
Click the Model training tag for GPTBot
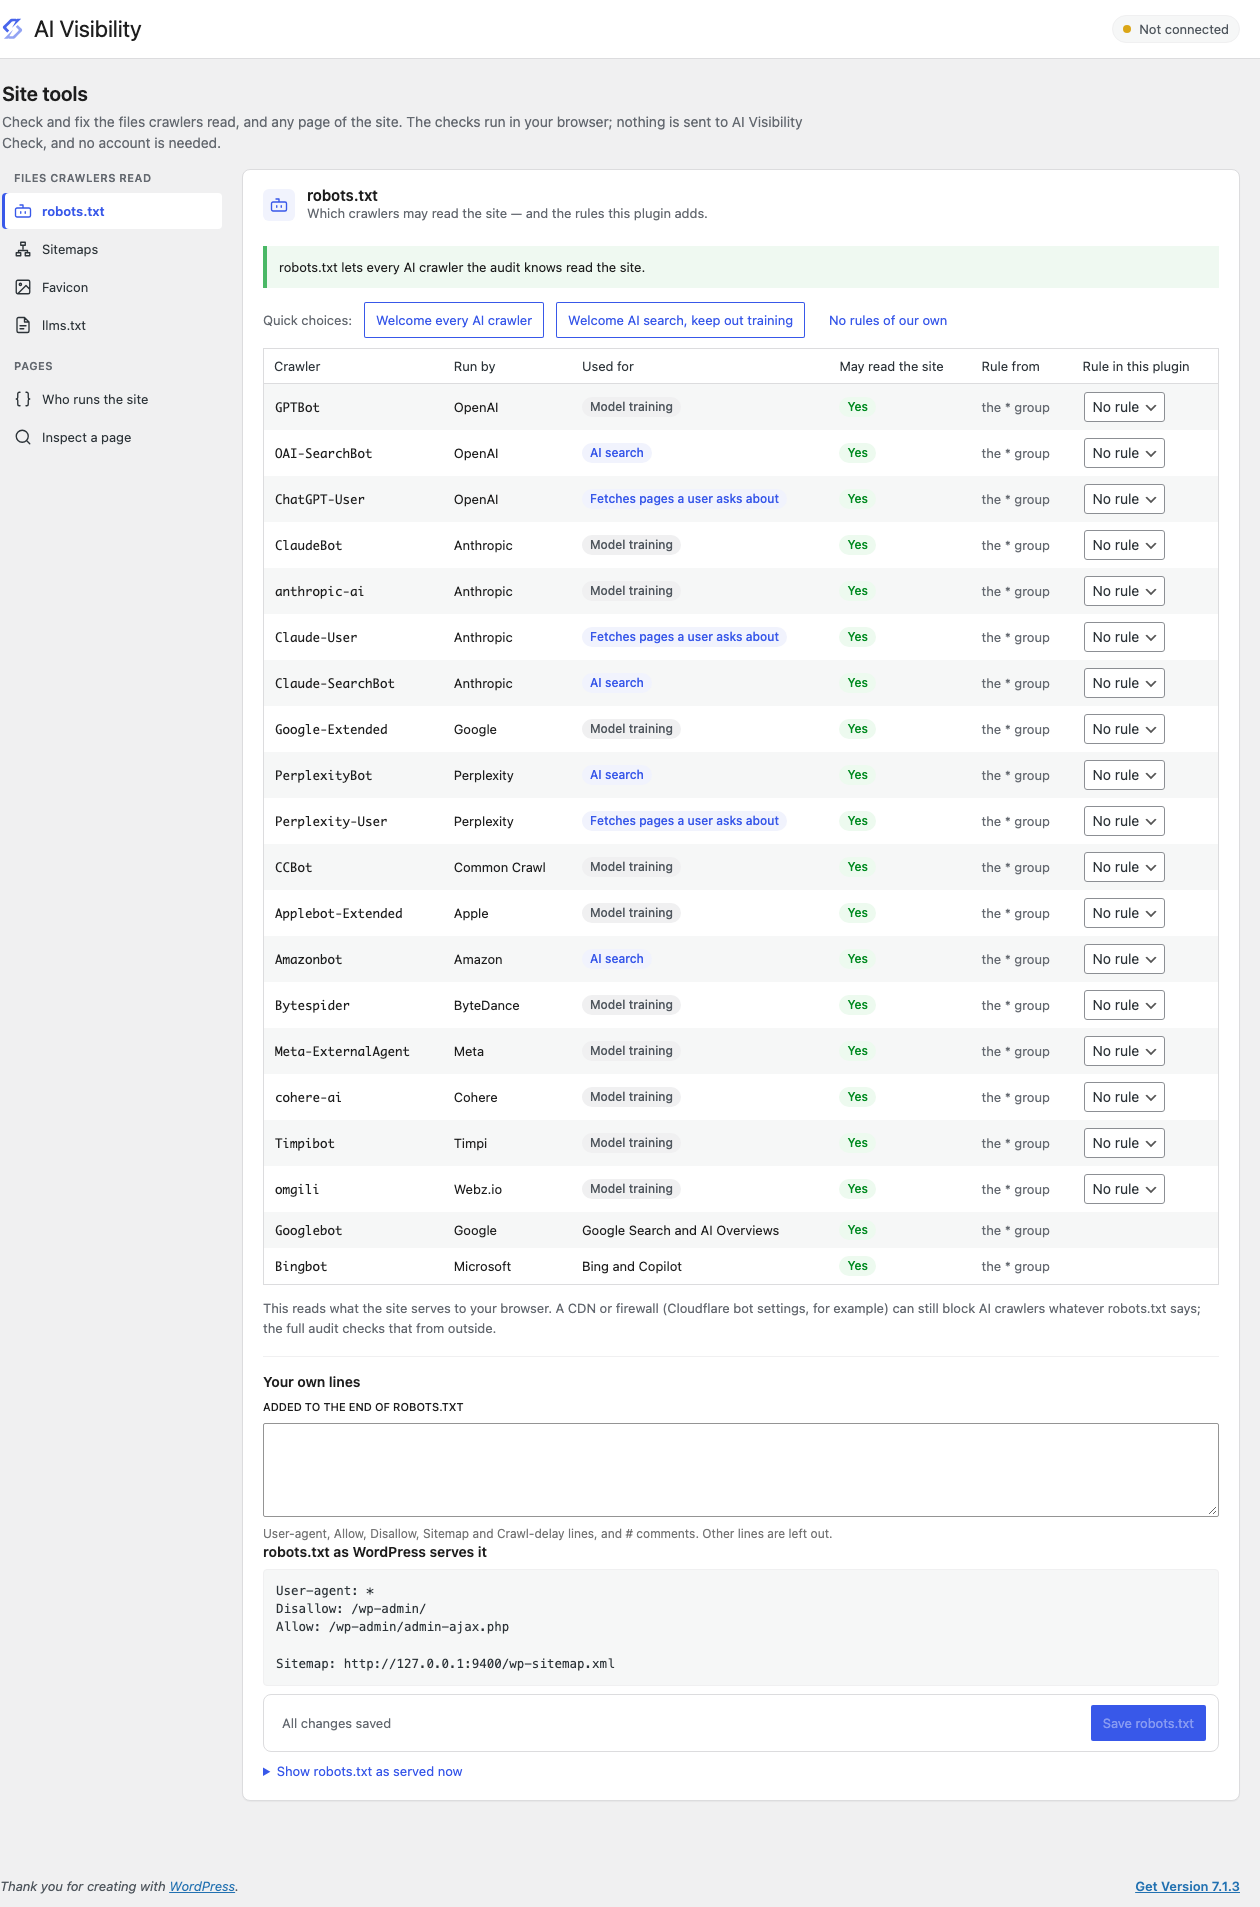click(631, 407)
